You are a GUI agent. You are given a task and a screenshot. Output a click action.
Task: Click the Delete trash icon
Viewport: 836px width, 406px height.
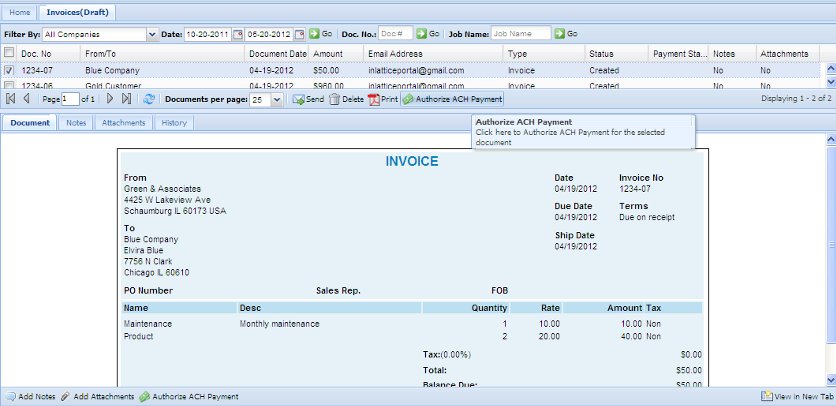[335, 100]
